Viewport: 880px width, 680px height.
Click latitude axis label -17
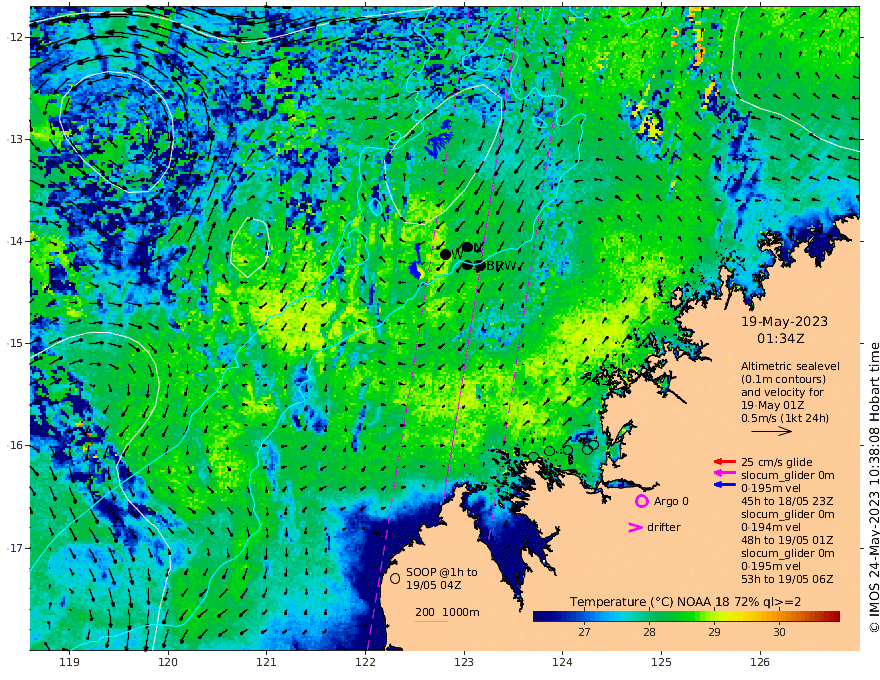click(x=13, y=548)
